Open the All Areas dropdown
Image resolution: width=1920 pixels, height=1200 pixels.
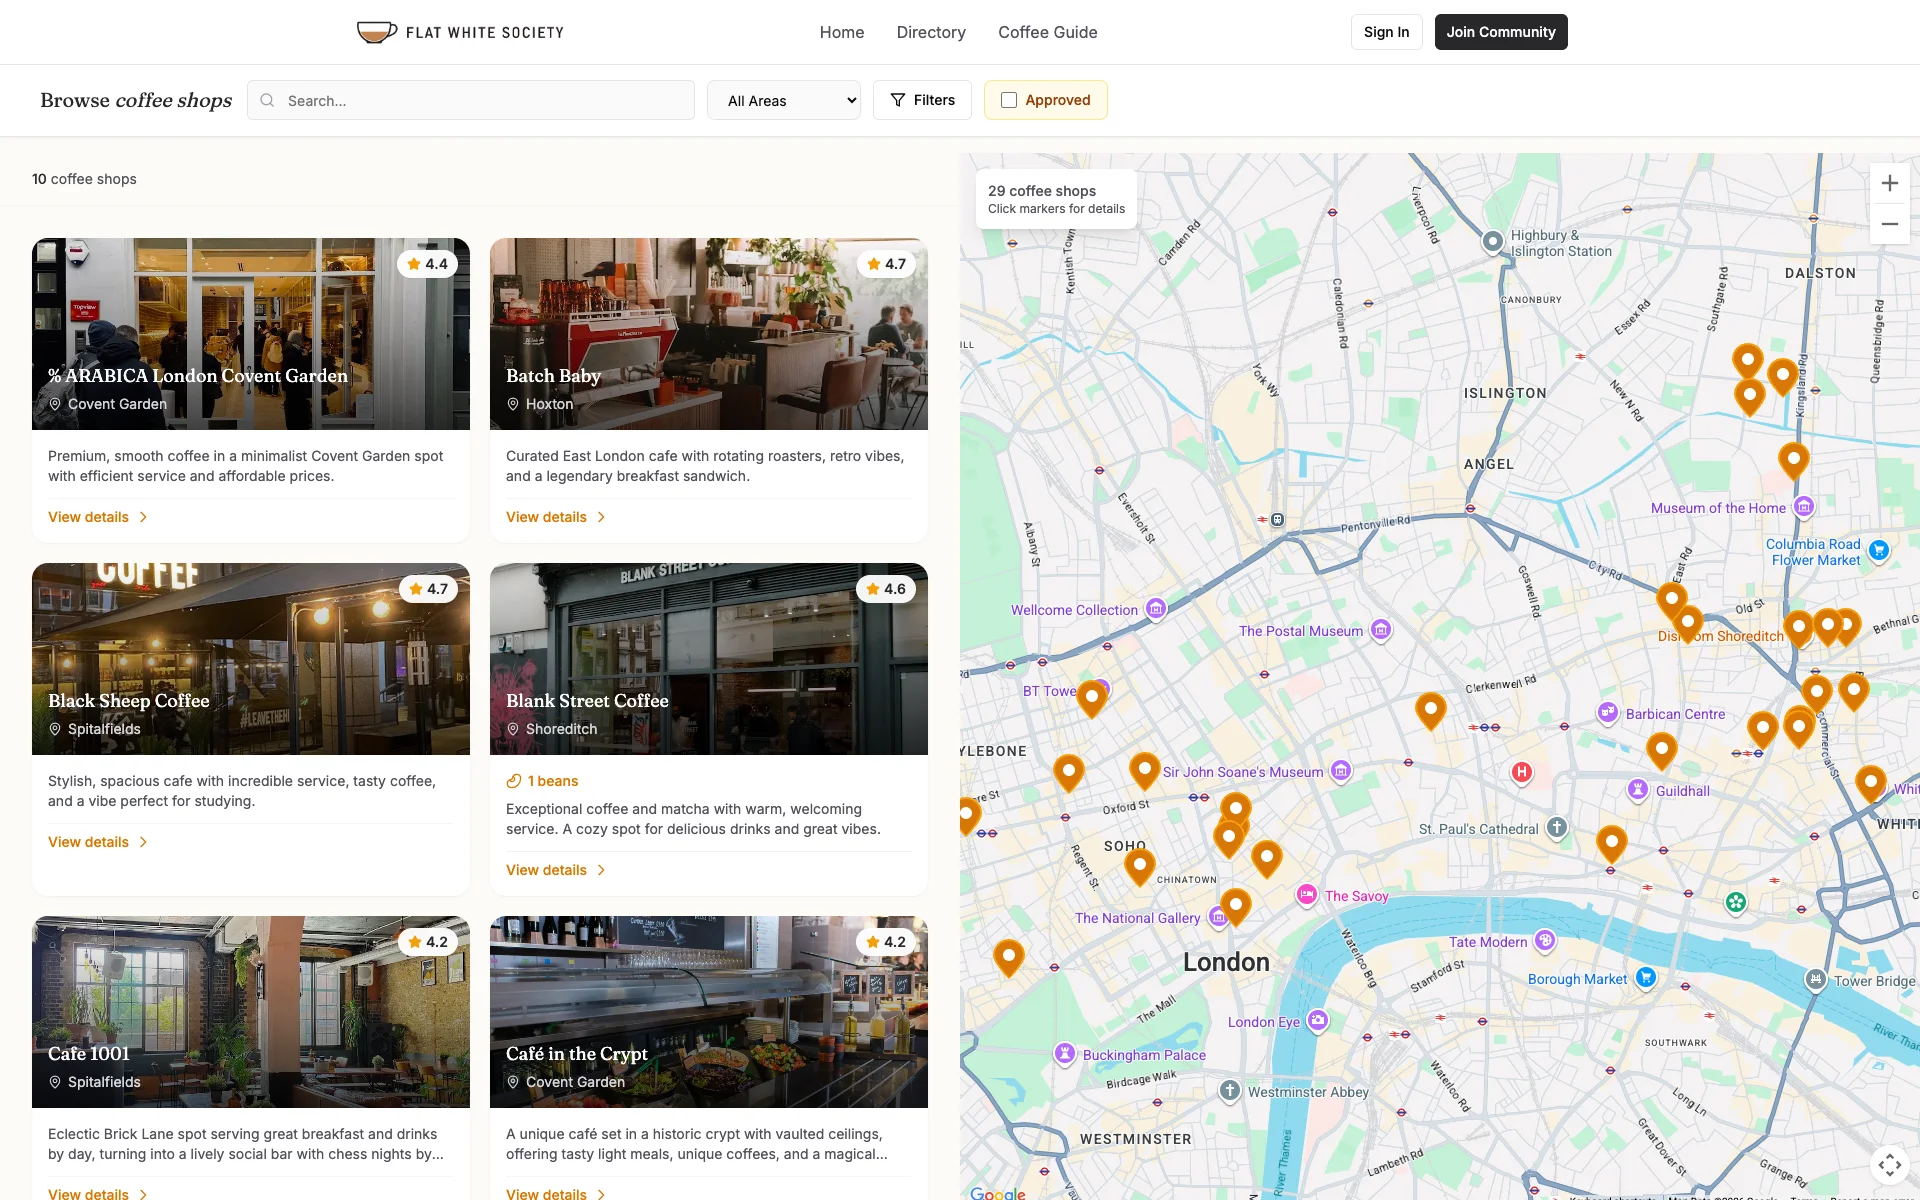(783, 100)
